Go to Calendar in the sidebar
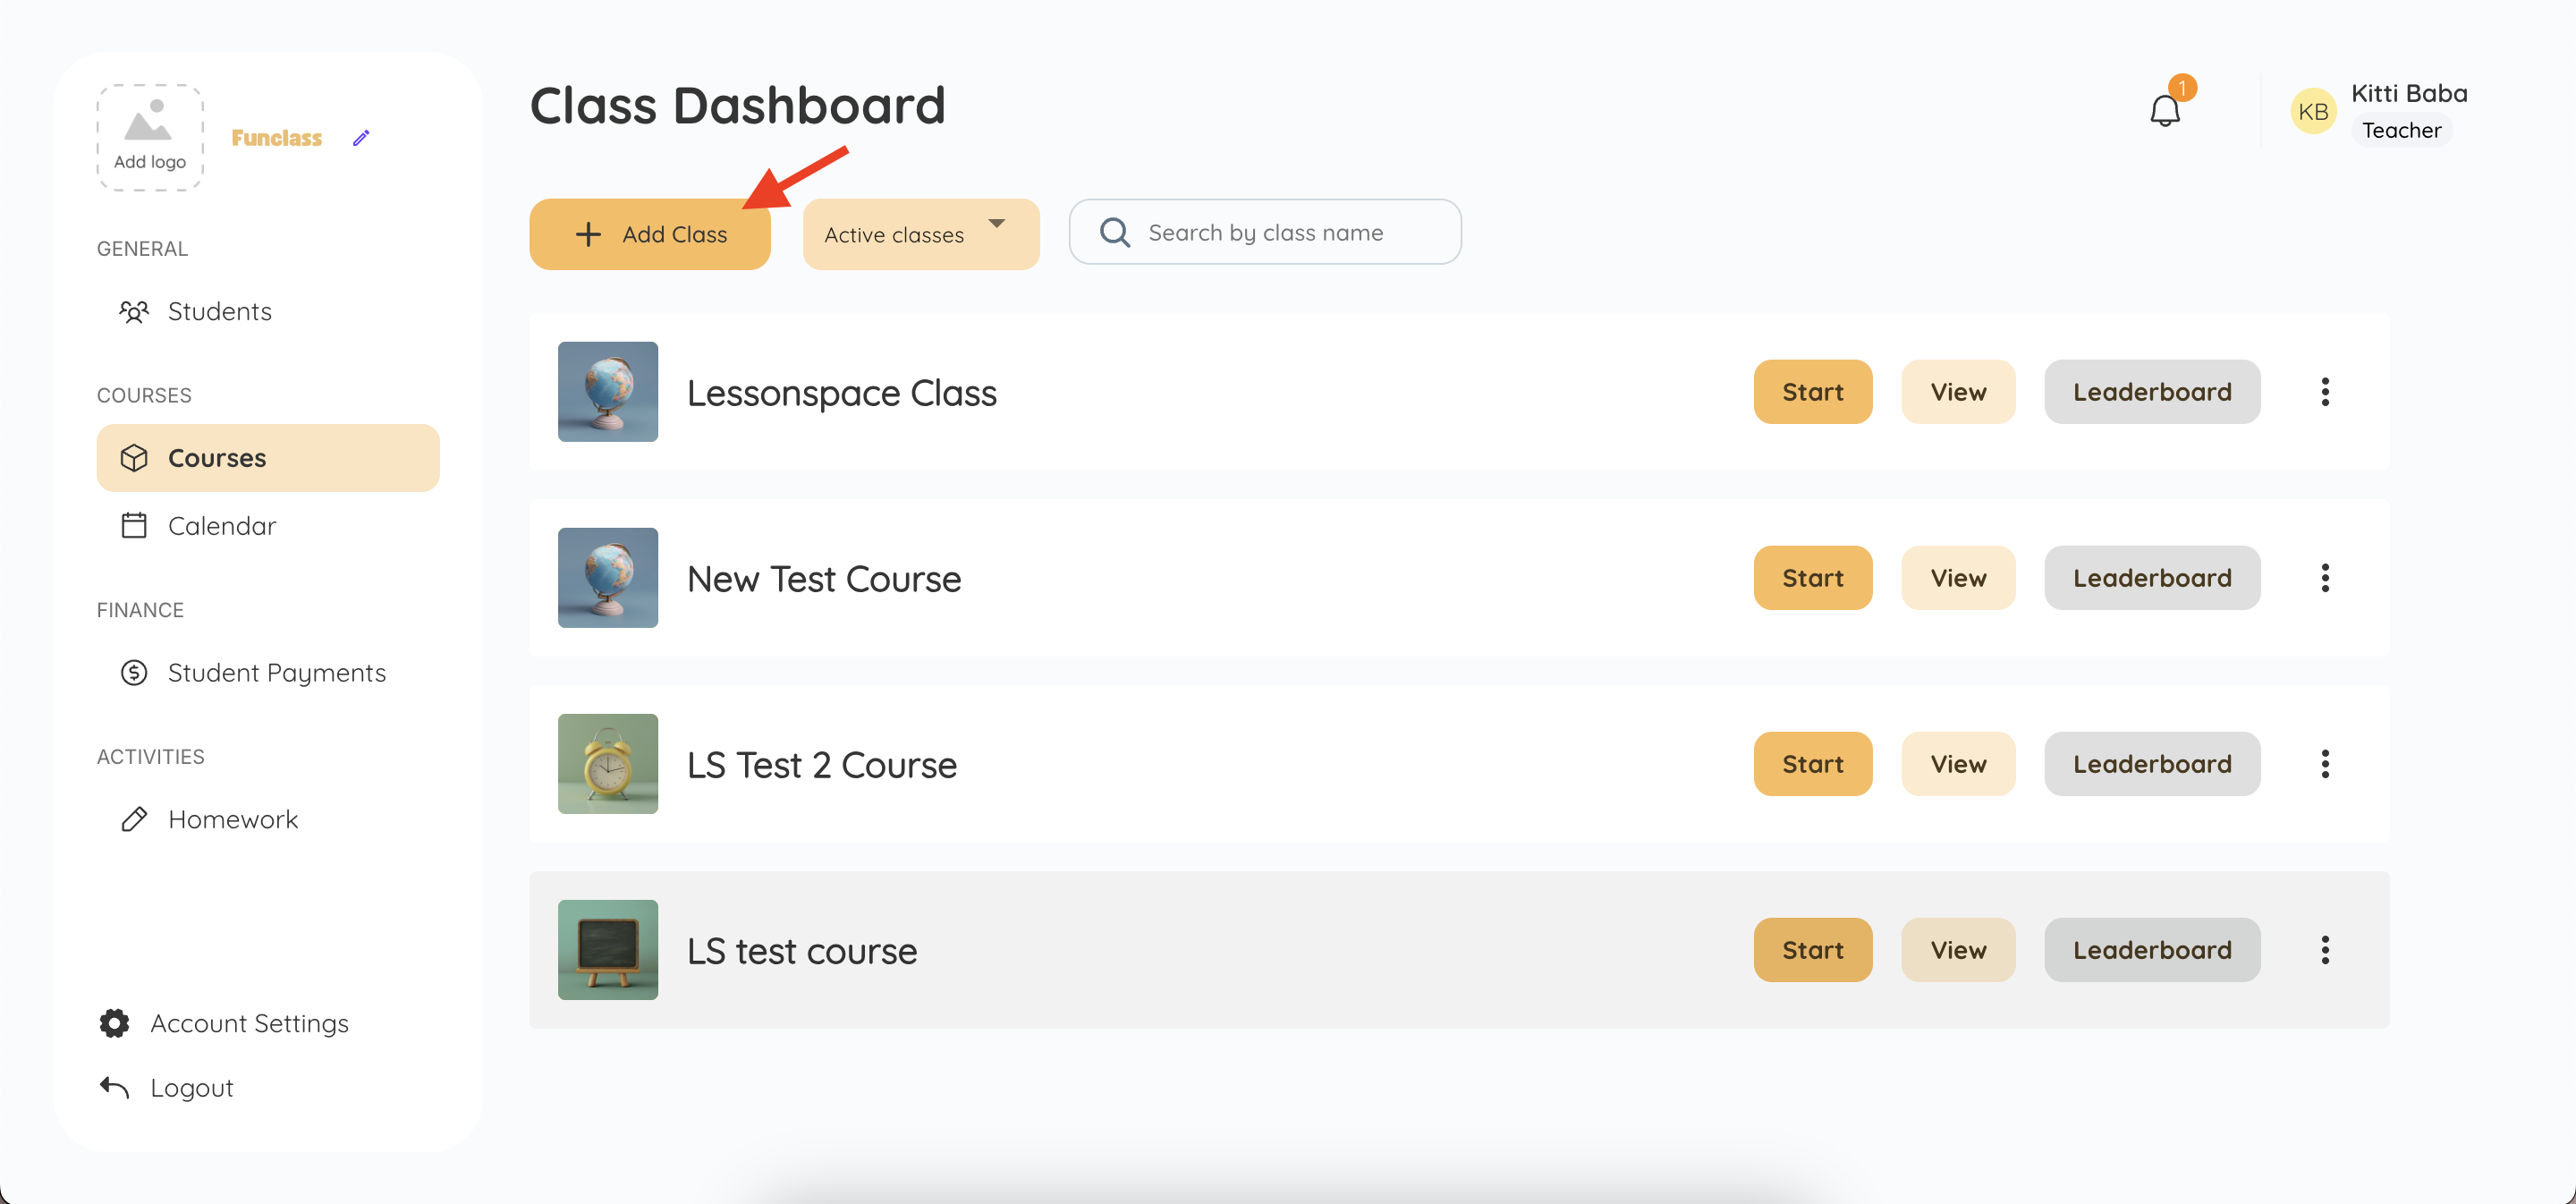This screenshot has width=2576, height=1204. 221,526
